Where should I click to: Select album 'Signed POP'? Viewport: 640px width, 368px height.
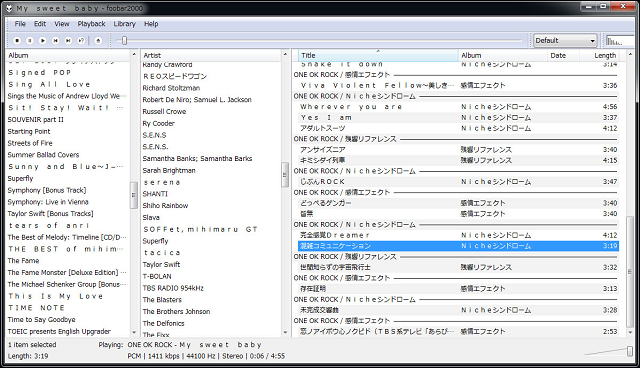(x=40, y=73)
